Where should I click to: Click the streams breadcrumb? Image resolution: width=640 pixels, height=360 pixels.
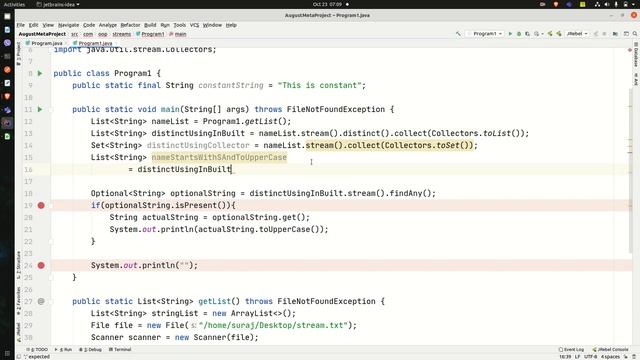click(x=122, y=34)
